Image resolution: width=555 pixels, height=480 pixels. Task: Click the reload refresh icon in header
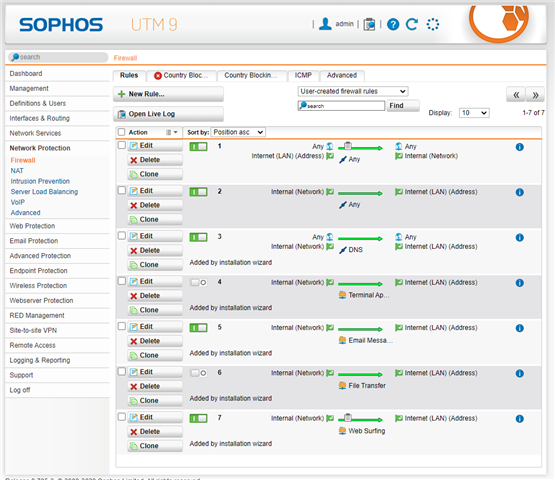[x=412, y=24]
